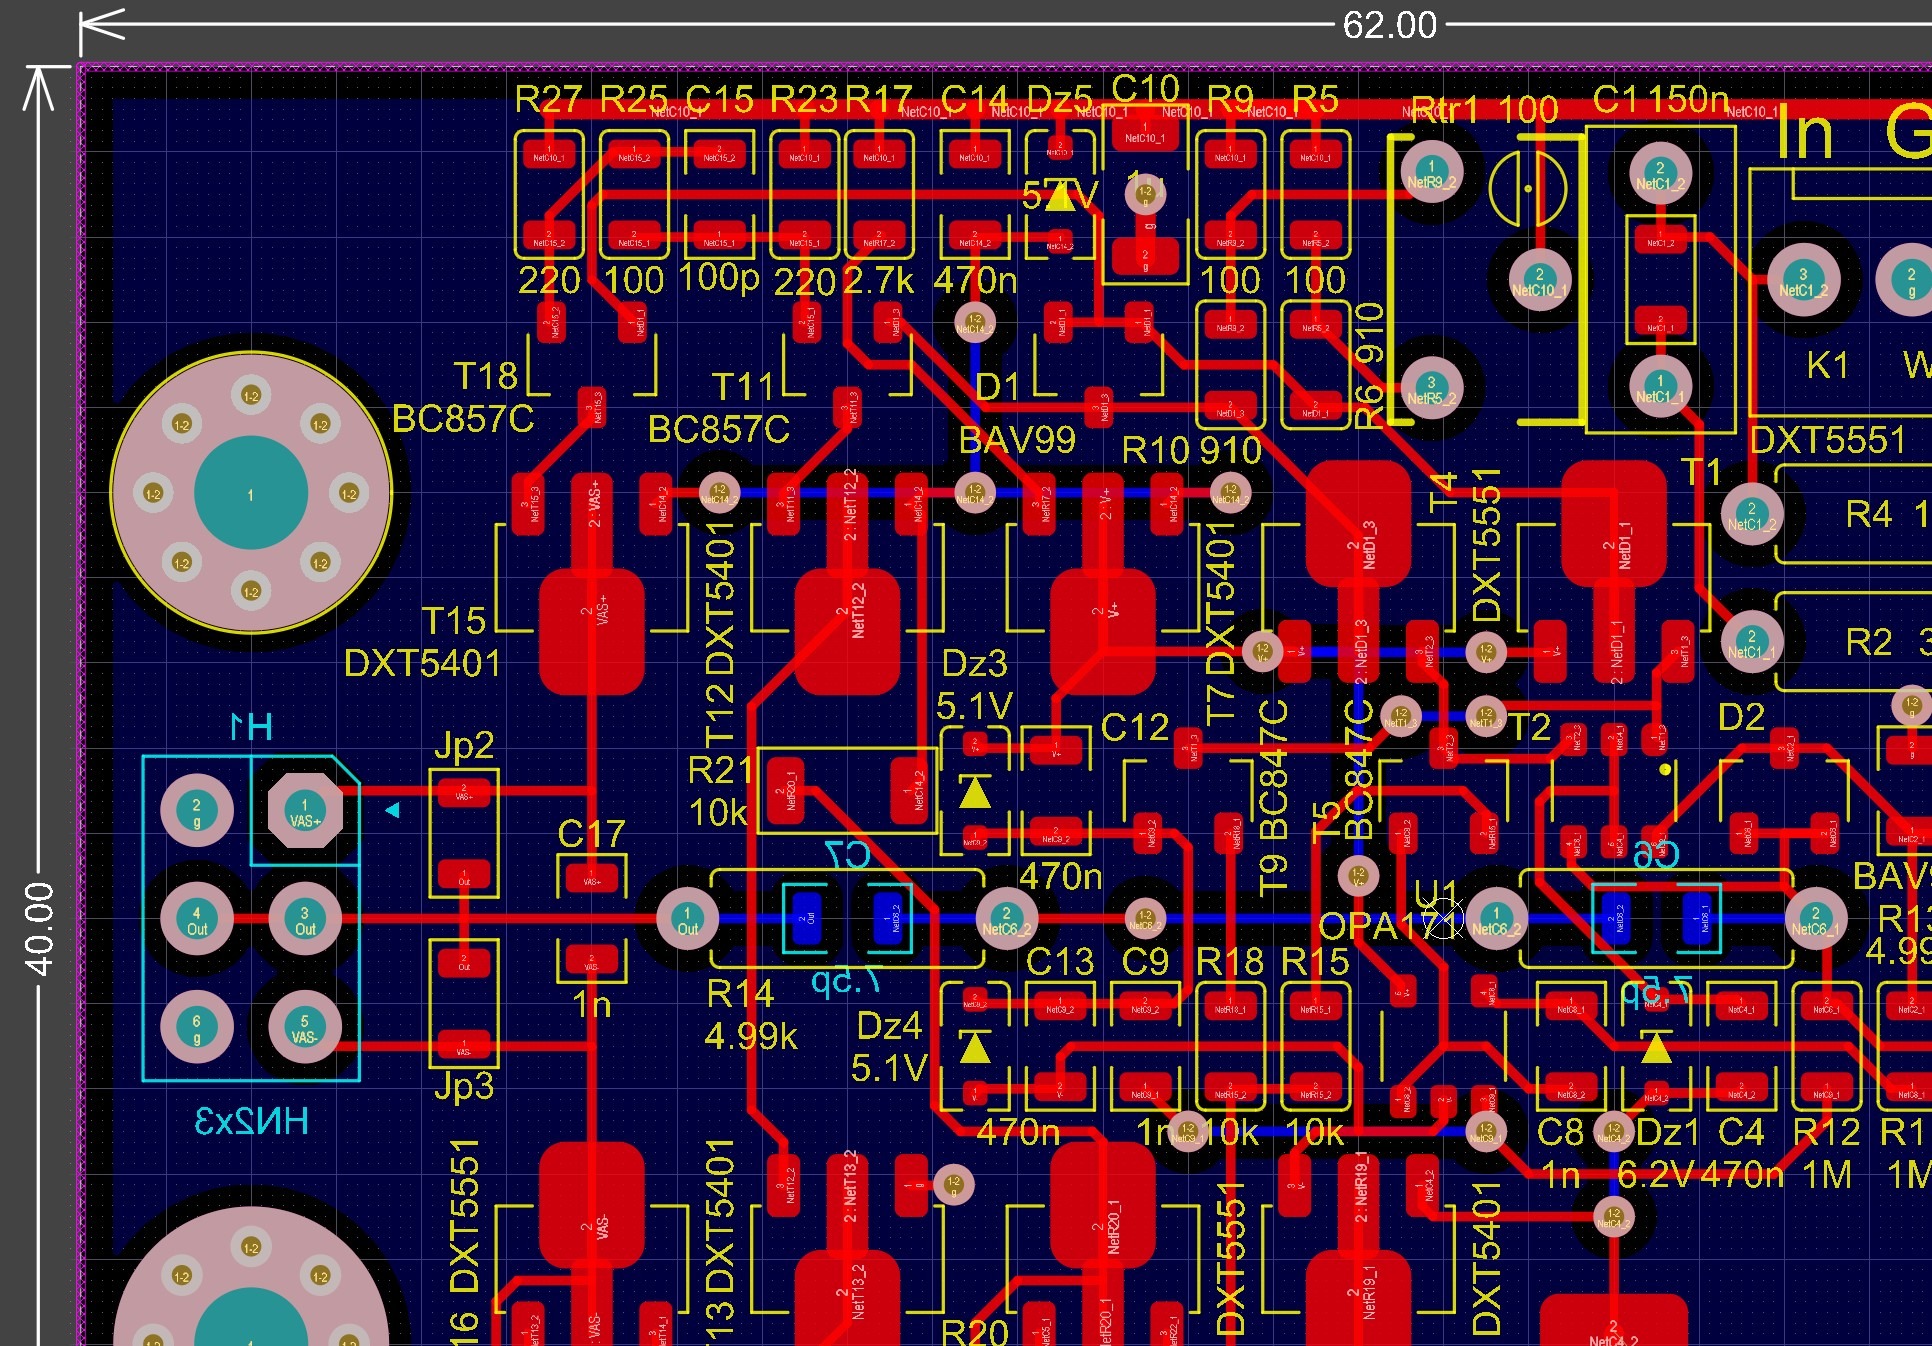Select large VAS+ collector pad of T15
Viewport: 1932px width, 1346px height.
click(591, 632)
